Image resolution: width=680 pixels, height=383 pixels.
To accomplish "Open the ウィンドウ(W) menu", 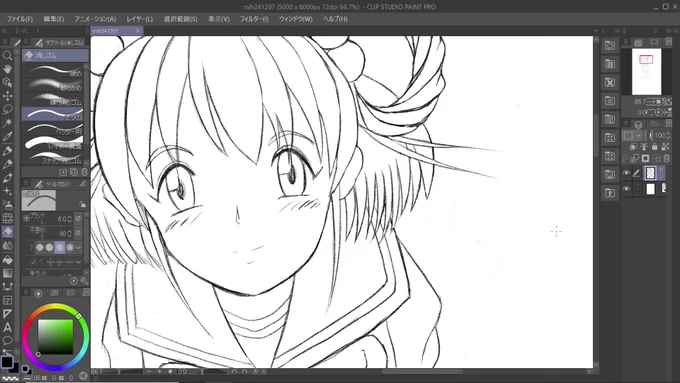I will coord(296,19).
